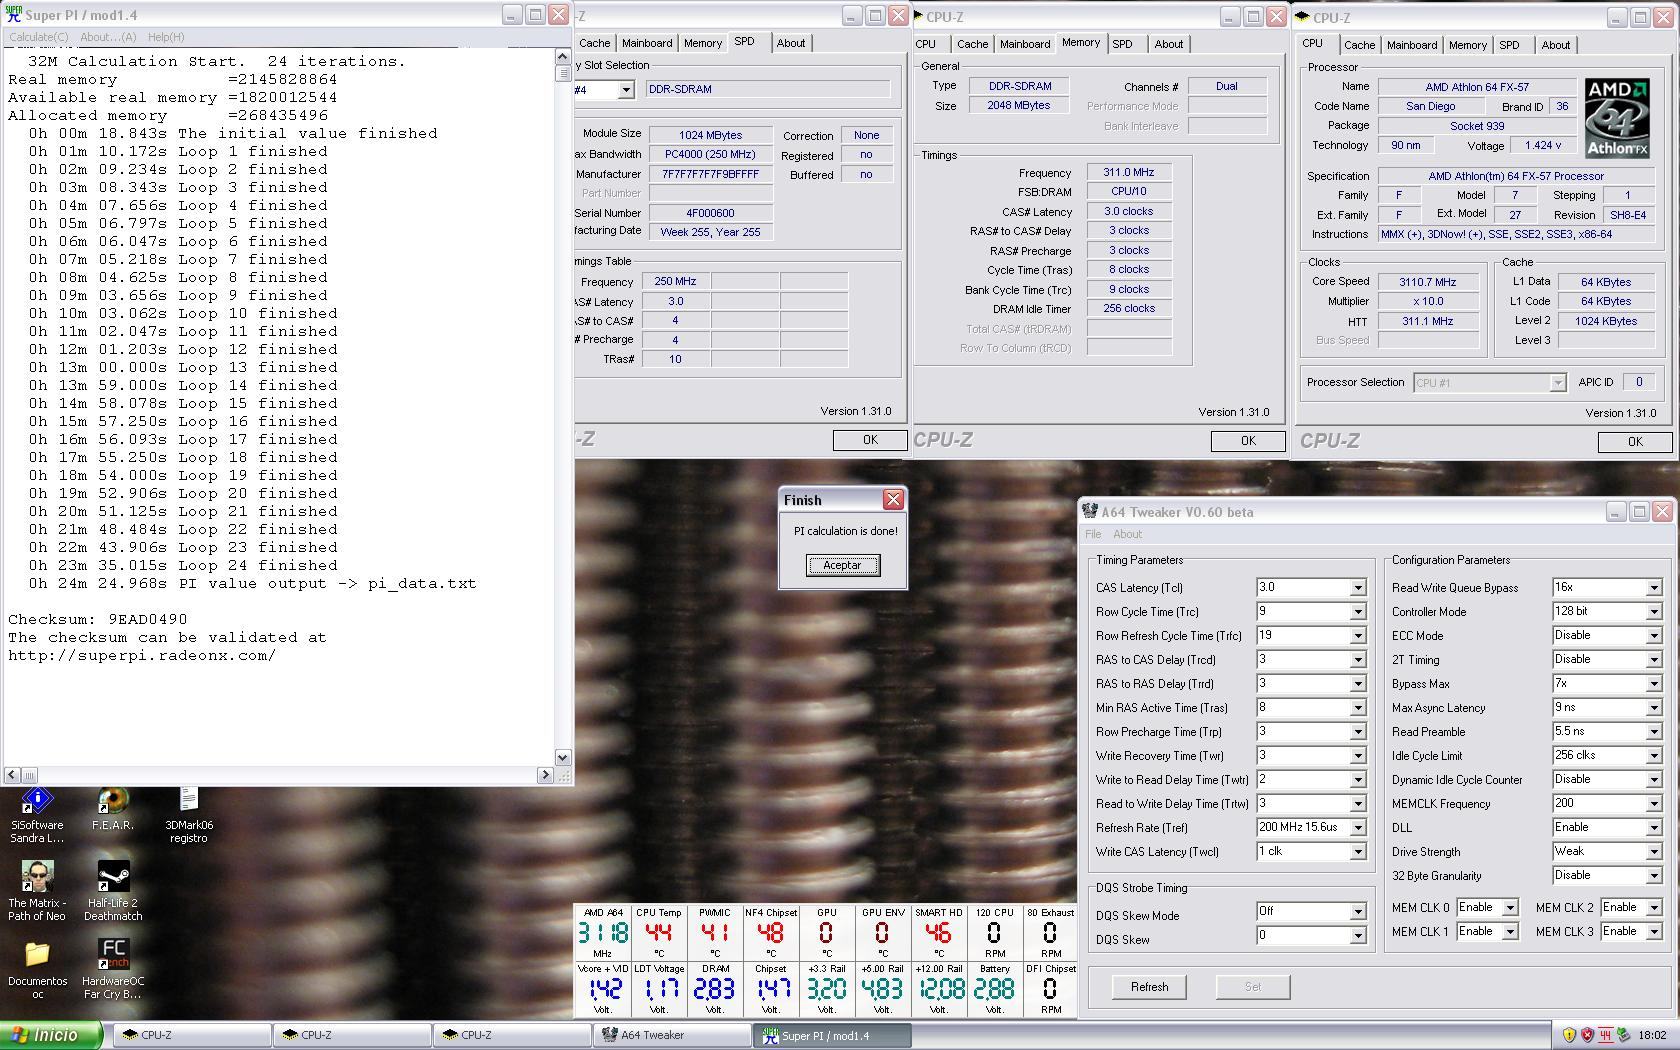Switch to the Mainboard tab in CPU-Z

click(x=1411, y=45)
